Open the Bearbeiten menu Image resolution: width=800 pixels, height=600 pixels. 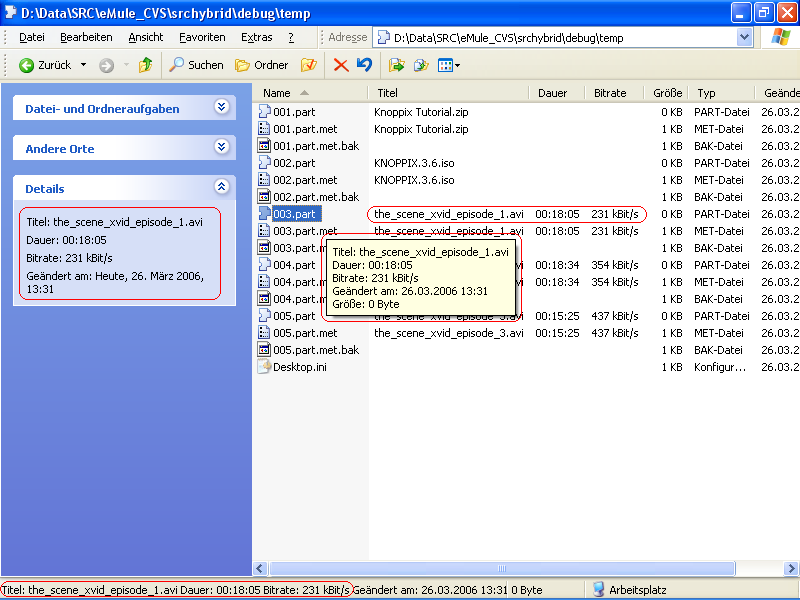point(86,37)
